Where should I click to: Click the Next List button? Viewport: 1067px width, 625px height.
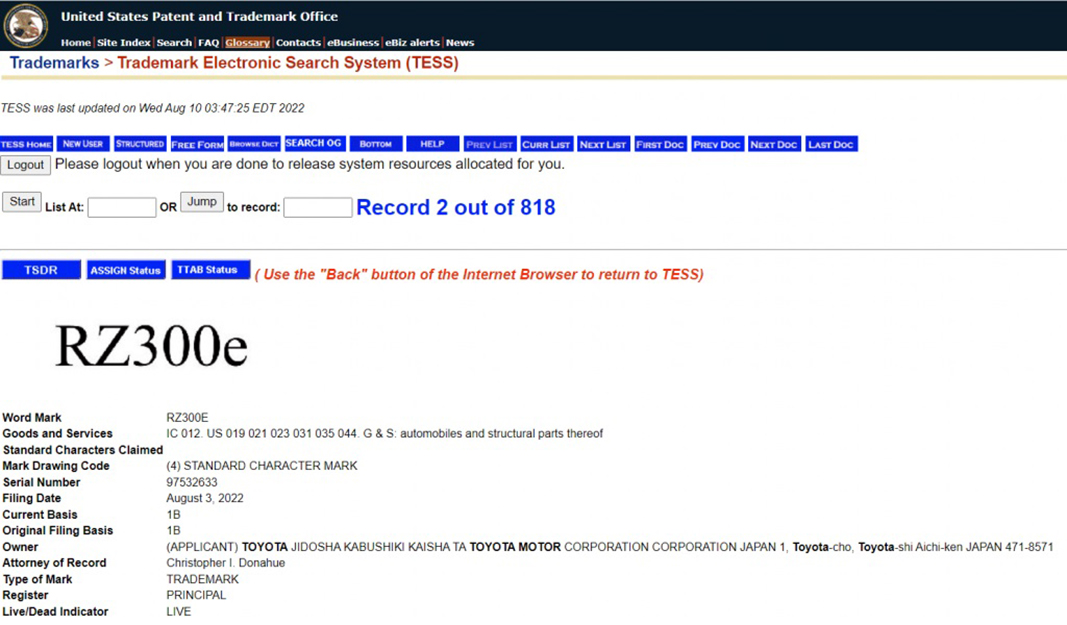point(603,144)
